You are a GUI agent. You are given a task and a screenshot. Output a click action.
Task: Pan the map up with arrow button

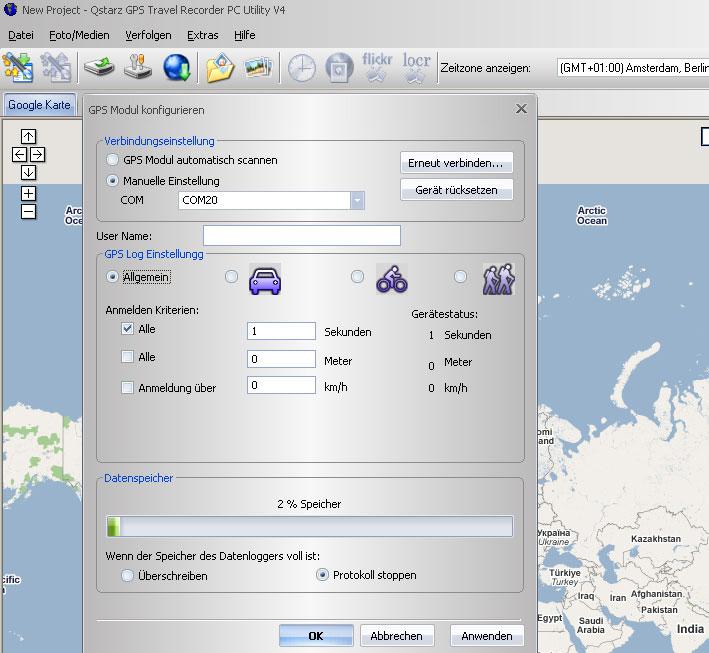tap(28, 136)
